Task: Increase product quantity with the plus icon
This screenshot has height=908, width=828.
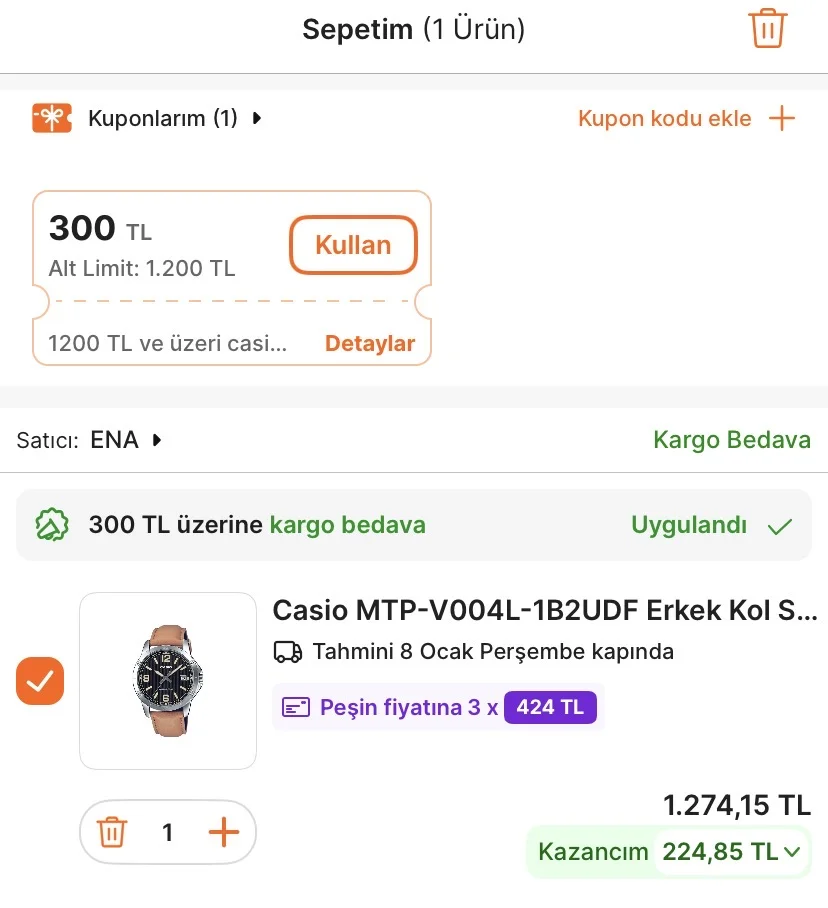Action: tap(224, 832)
